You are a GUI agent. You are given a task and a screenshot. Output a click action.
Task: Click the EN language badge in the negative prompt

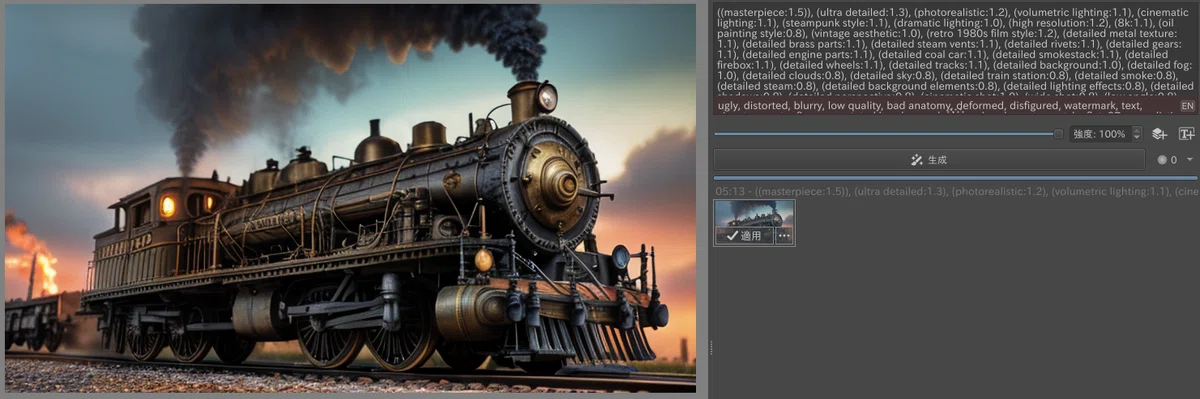click(1187, 105)
